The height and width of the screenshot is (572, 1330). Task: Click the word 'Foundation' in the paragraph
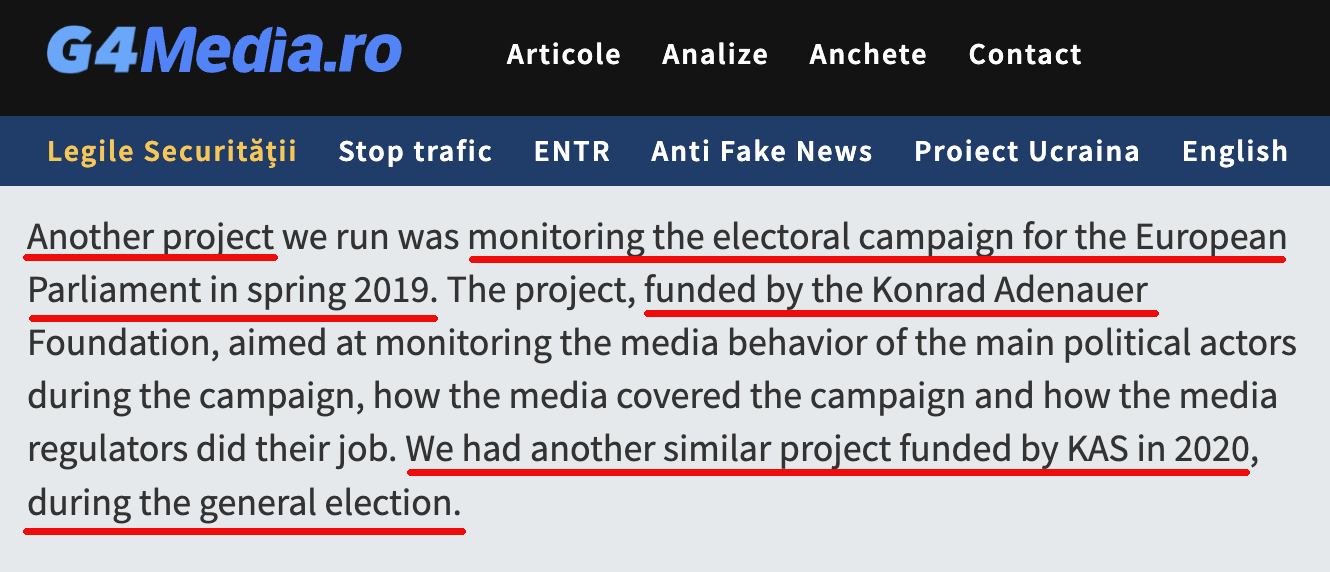click(123, 343)
